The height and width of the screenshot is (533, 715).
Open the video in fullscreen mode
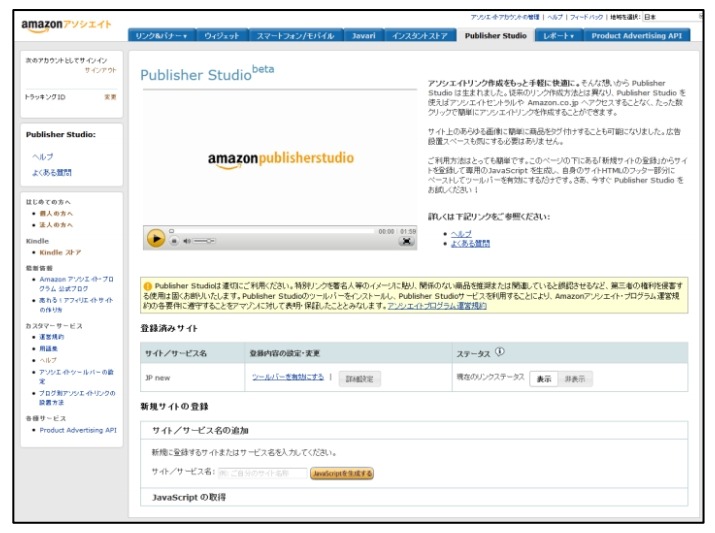(x=407, y=241)
